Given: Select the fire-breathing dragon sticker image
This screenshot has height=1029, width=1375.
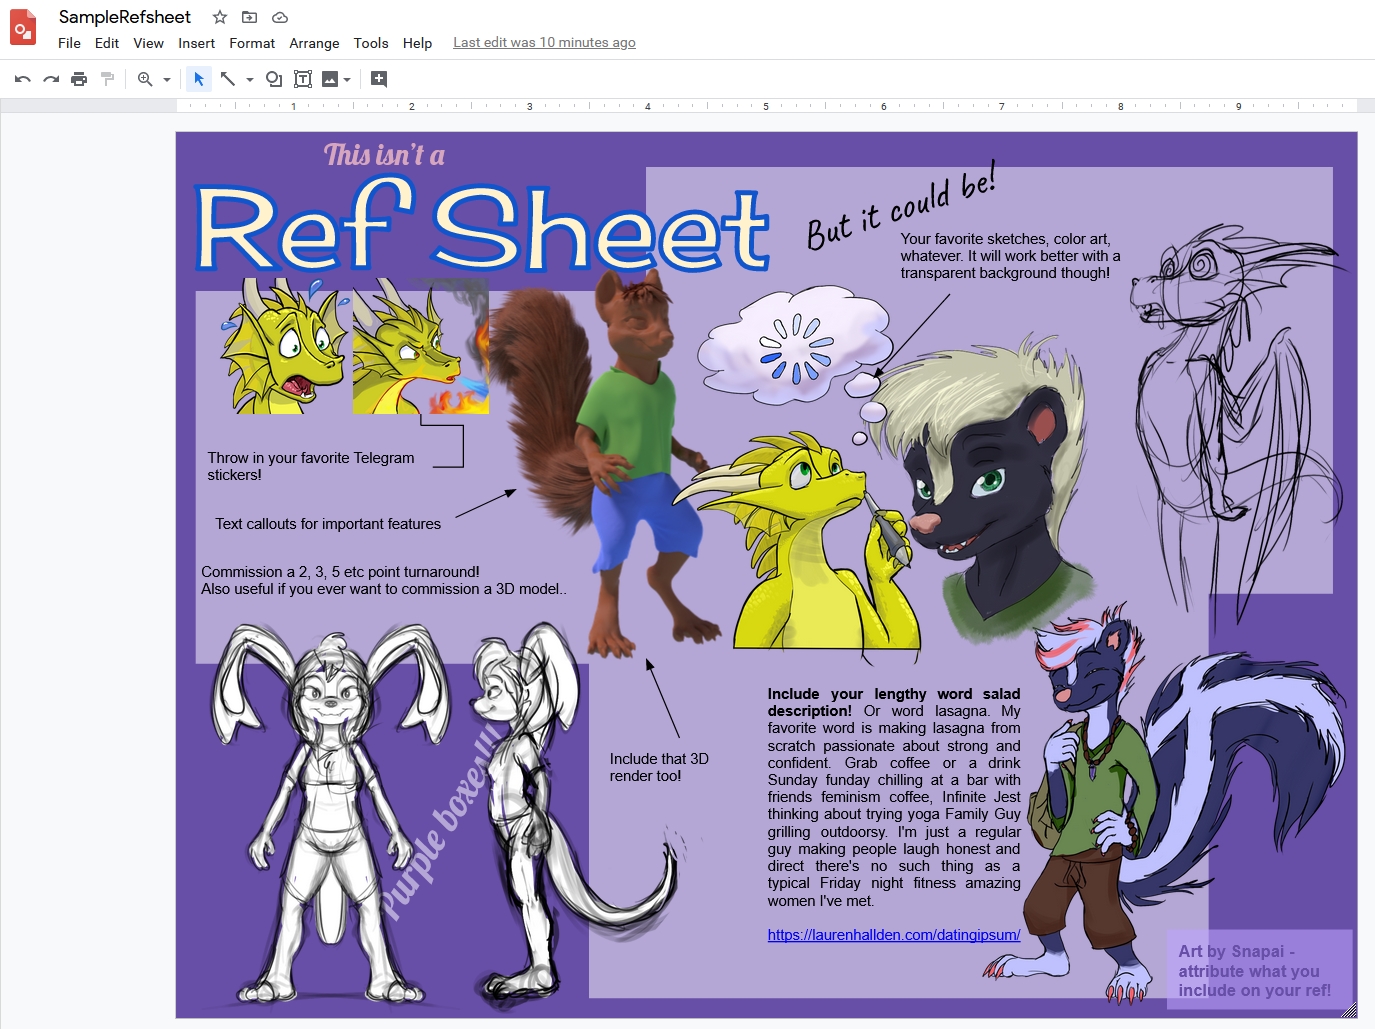Looking at the screenshot, I should click(421, 346).
